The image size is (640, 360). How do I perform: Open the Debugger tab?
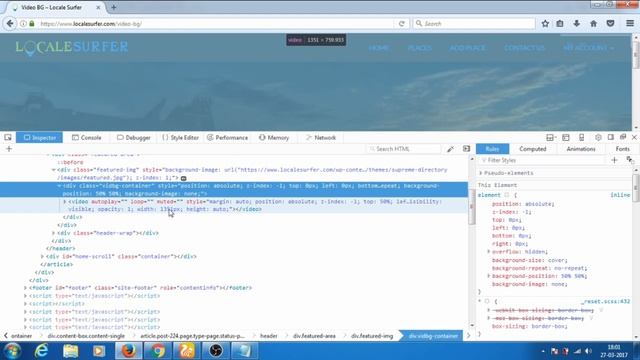click(134, 138)
